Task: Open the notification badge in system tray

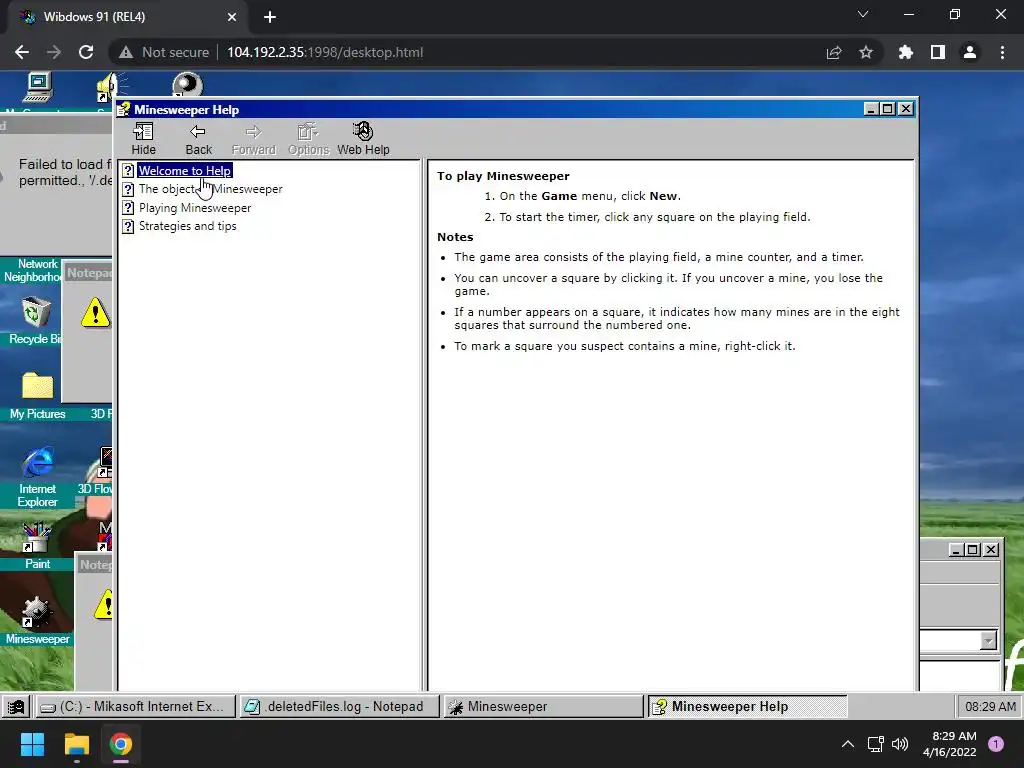Action: (996, 744)
